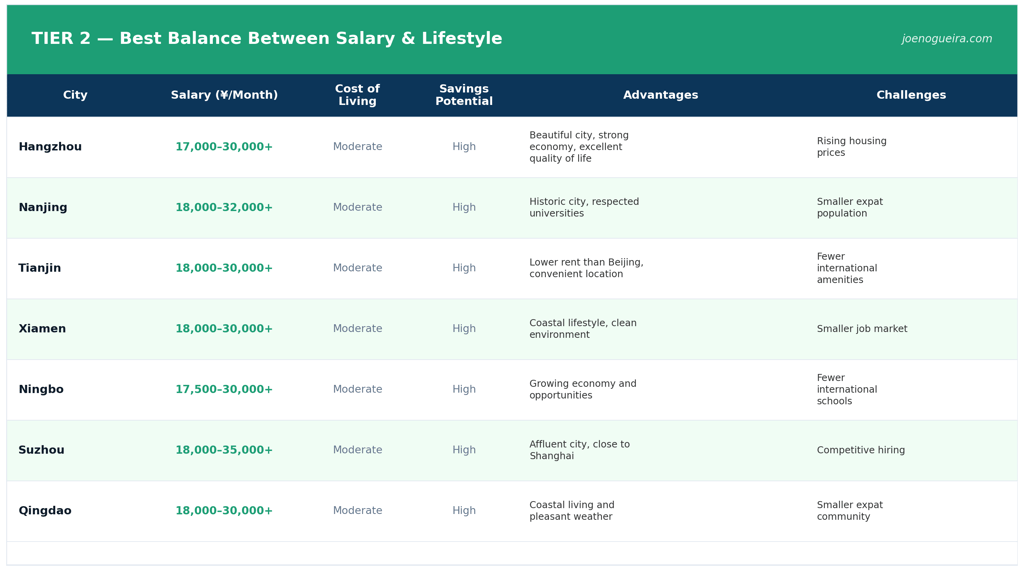Select the Xiamen city cell
This screenshot has width=1024, height=574.
(42, 328)
